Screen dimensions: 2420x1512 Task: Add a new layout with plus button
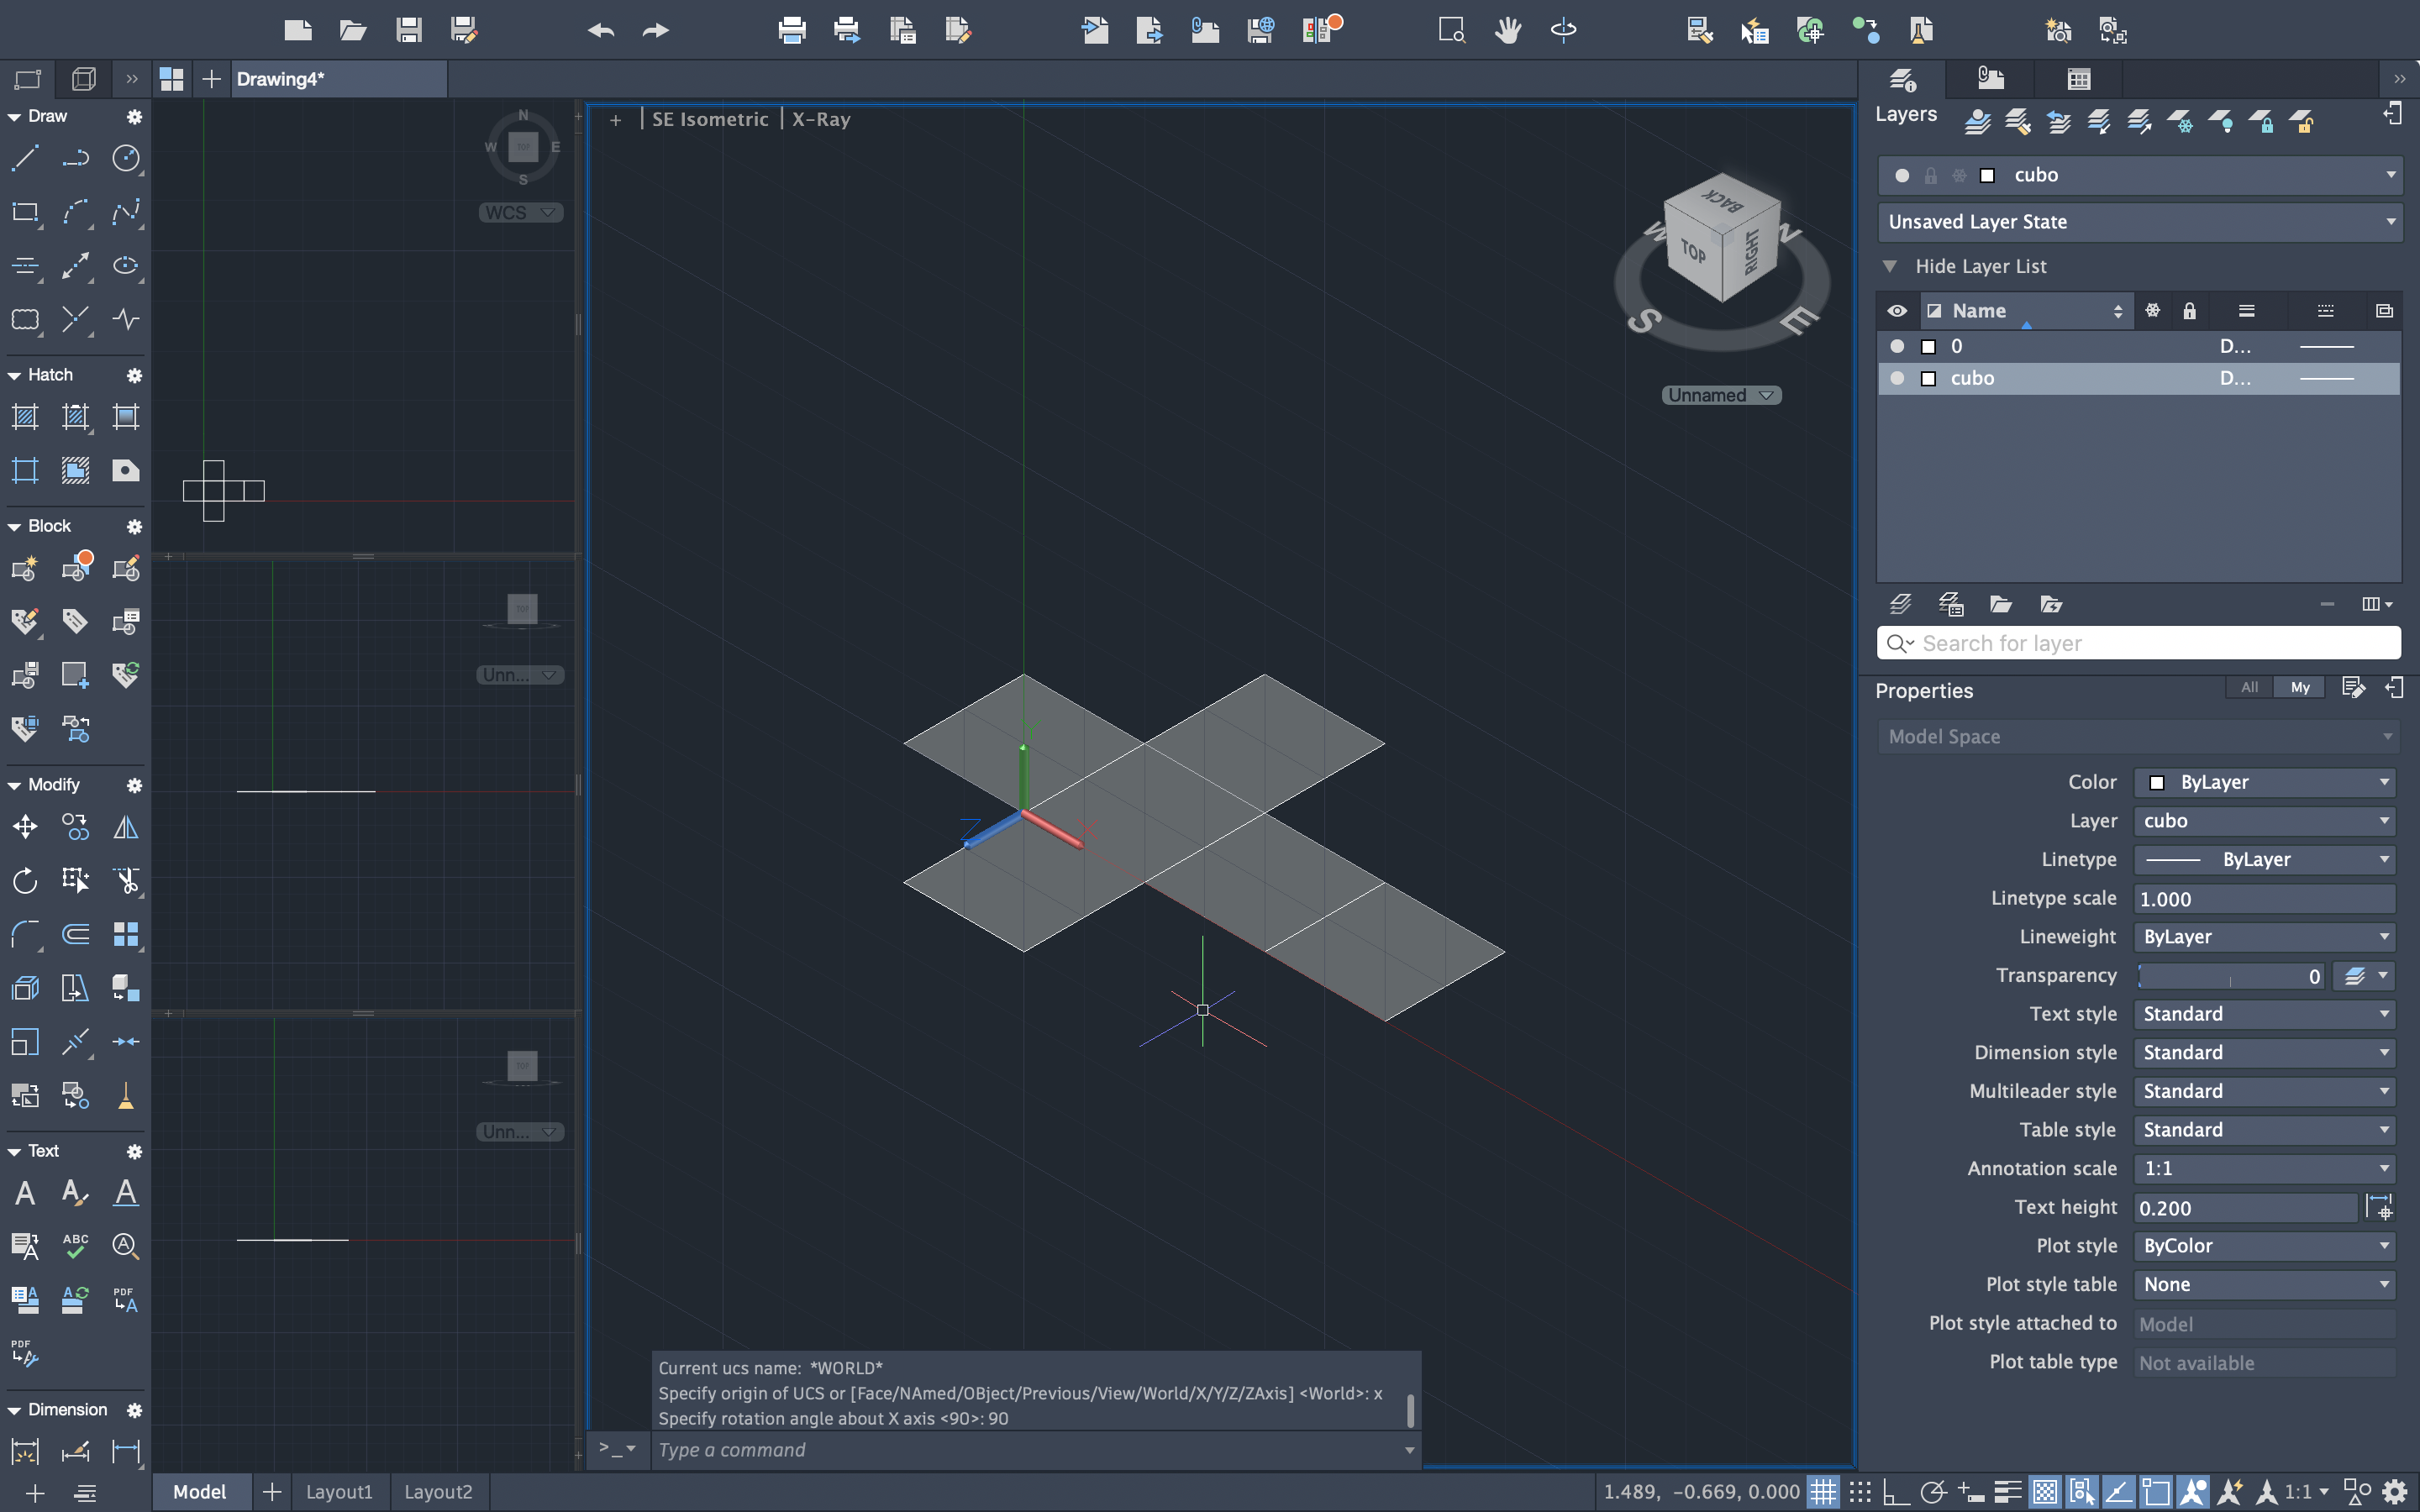271,1492
